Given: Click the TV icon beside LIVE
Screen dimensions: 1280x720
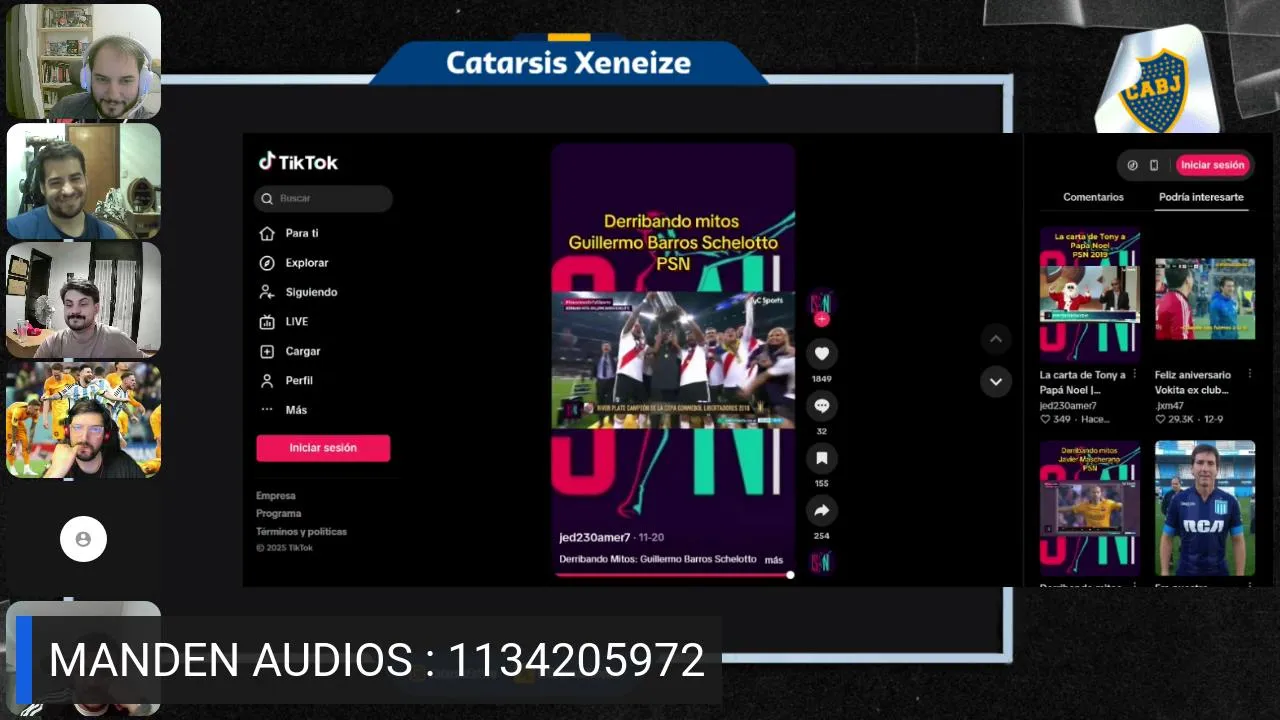Looking at the screenshot, I should pyautogui.click(x=267, y=322).
